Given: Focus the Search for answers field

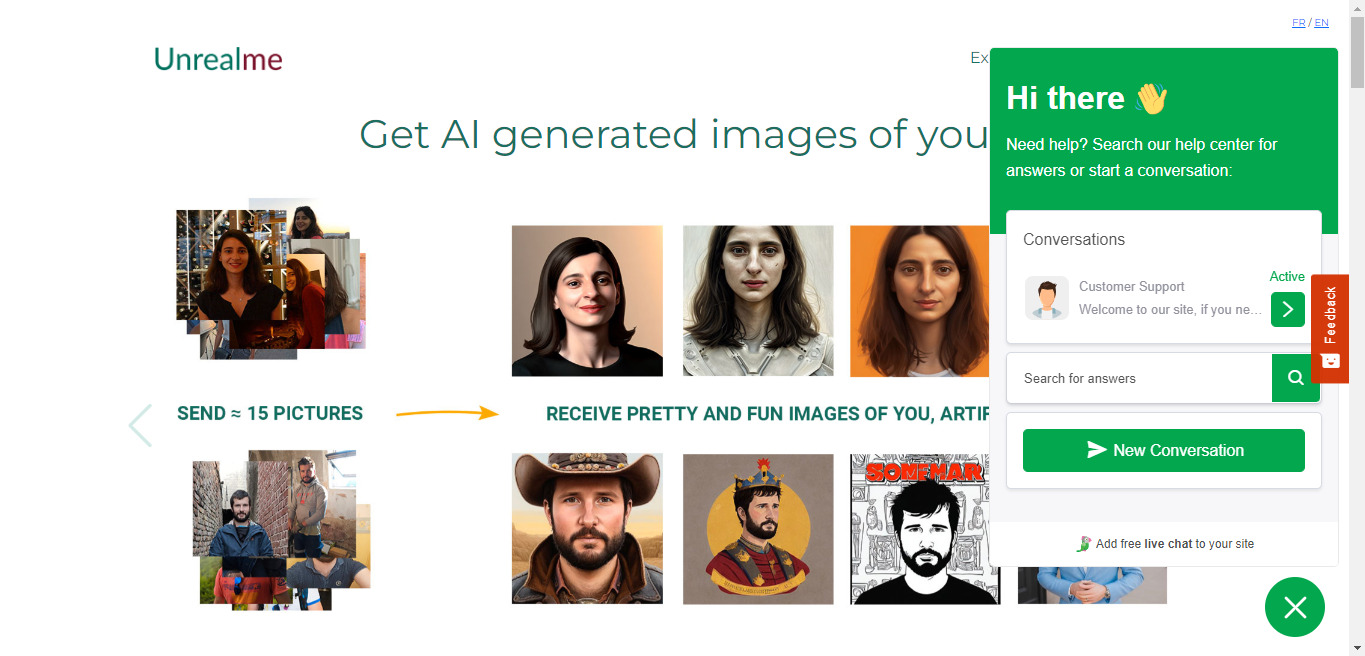Looking at the screenshot, I should point(1139,378).
